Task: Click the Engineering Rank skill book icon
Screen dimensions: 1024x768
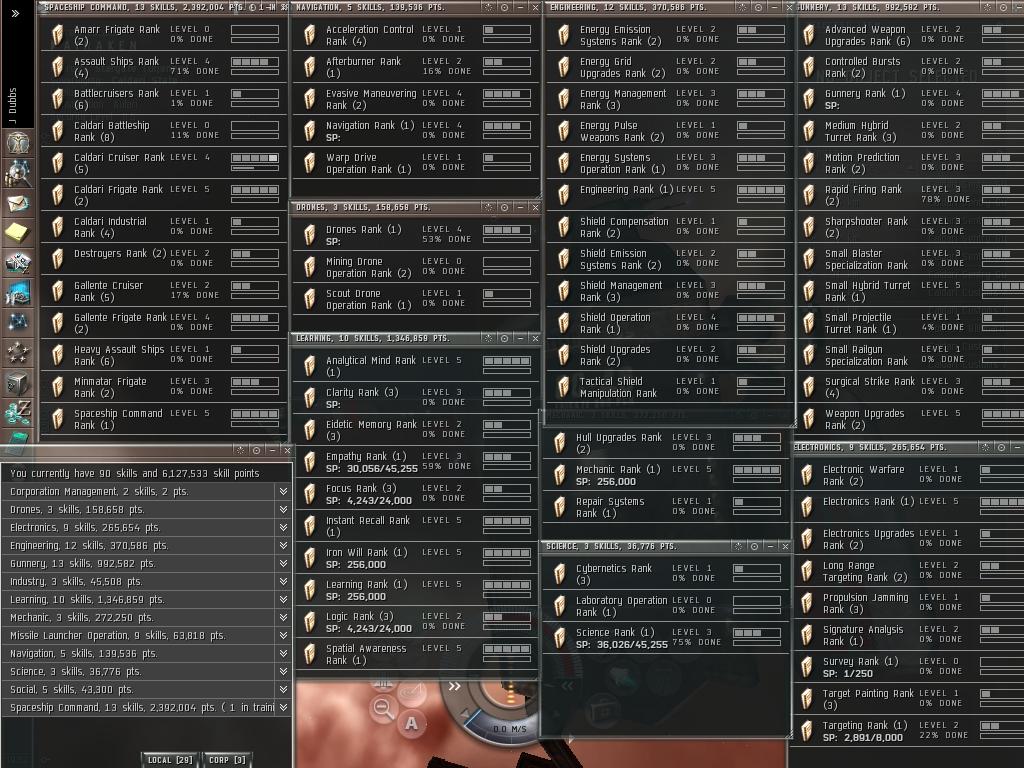Action: point(564,195)
